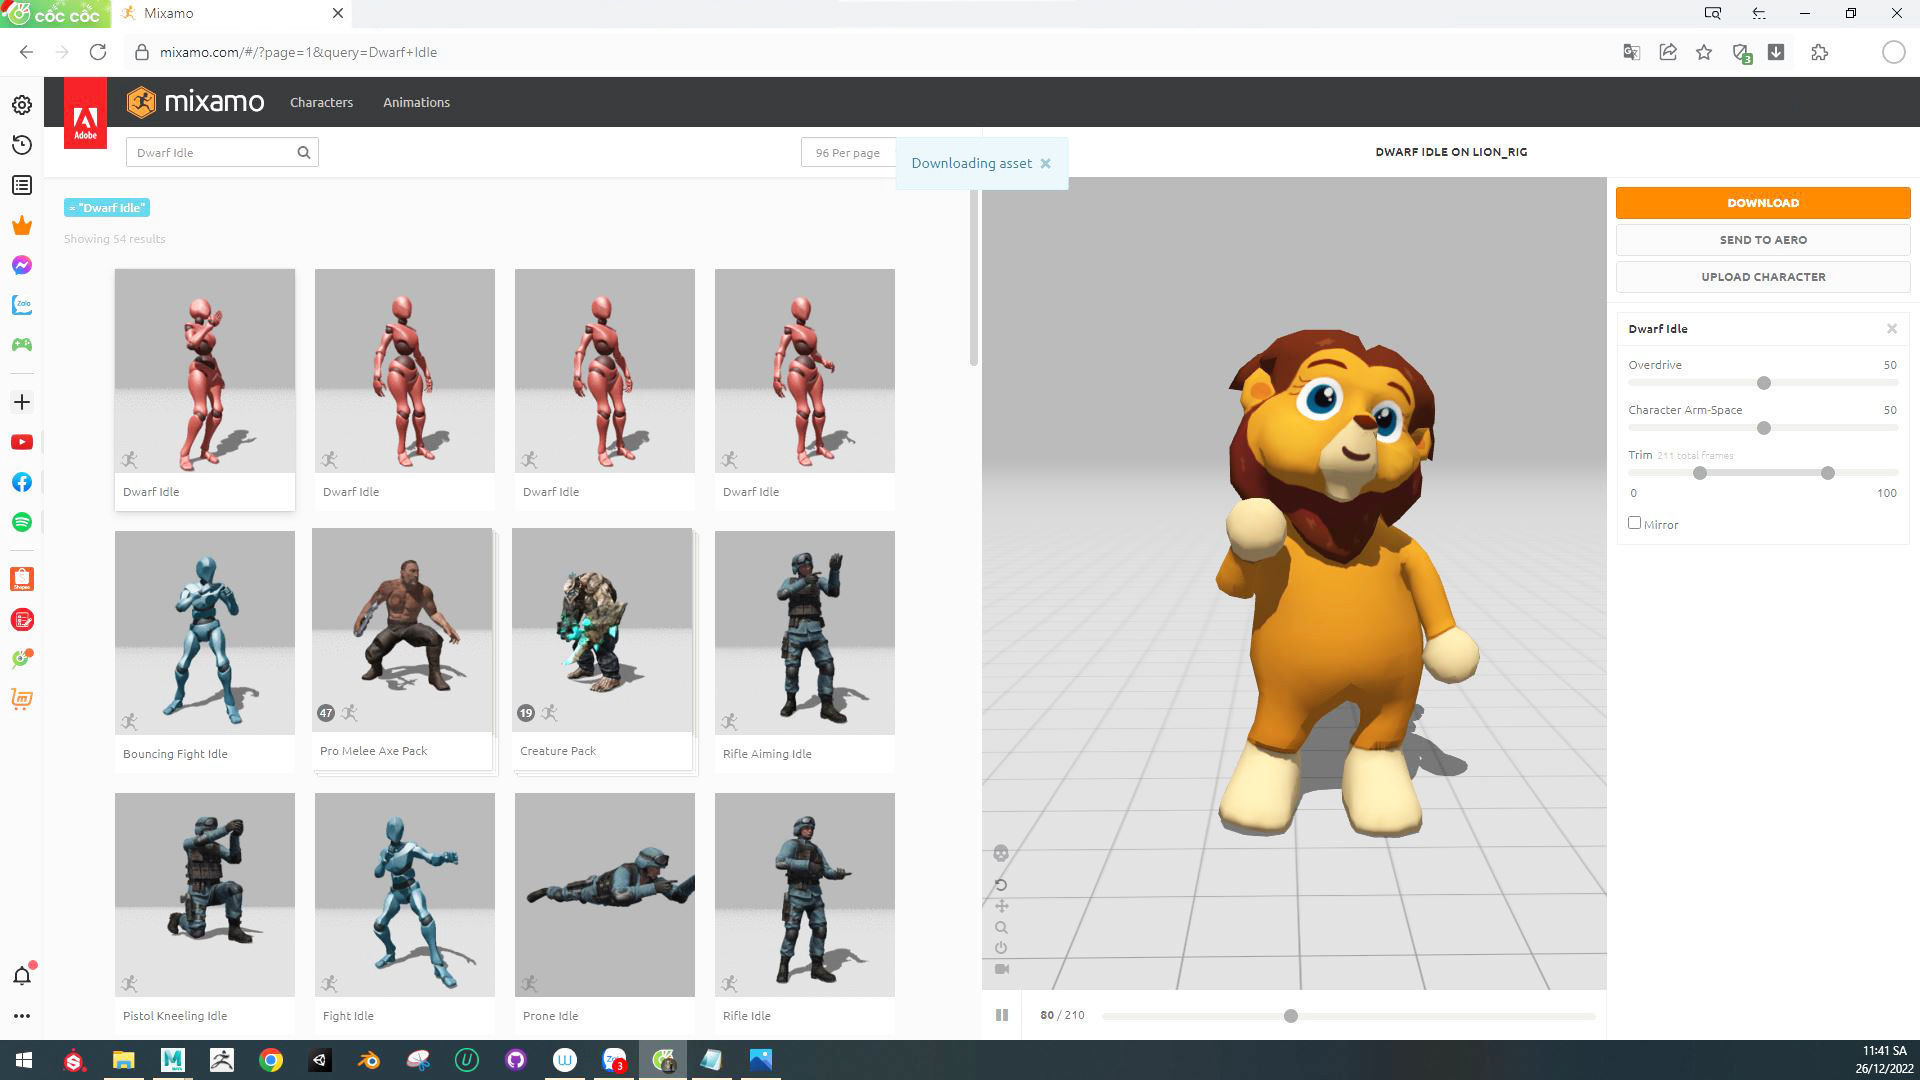1920x1080 pixels.
Task: Click the orange DOWNLOAD button
Action: click(x=1763, y=203)
